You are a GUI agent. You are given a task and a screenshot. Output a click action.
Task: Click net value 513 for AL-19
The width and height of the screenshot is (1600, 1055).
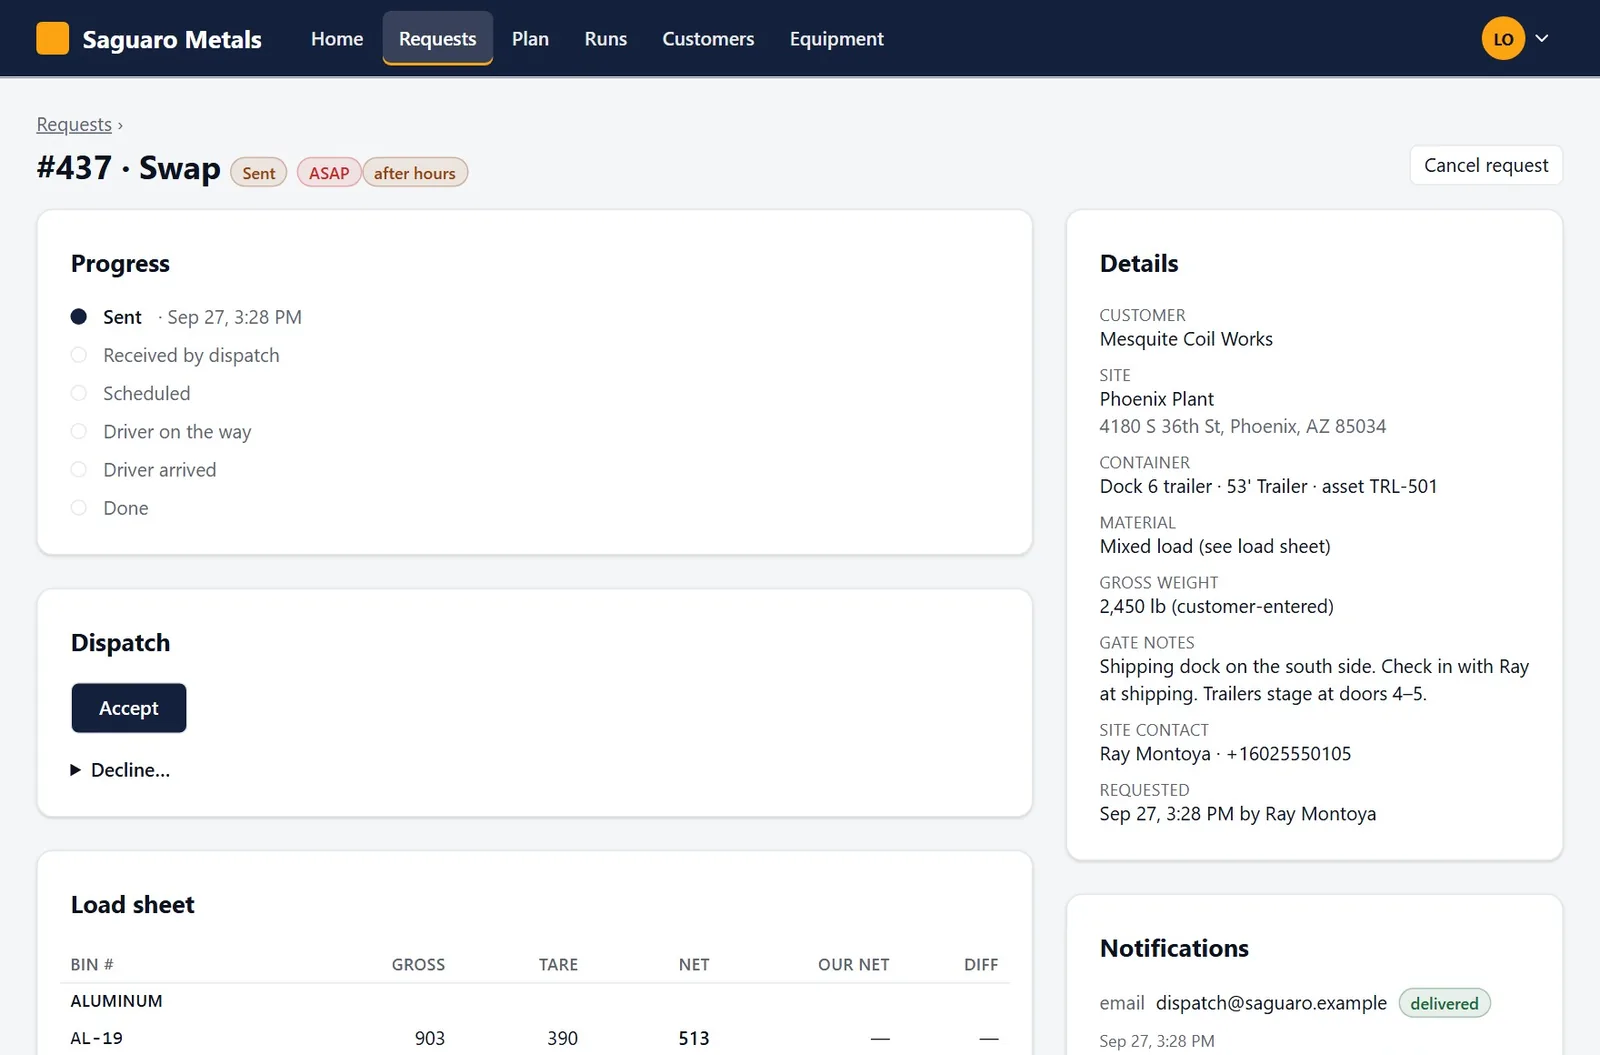tap(694, 1038)
